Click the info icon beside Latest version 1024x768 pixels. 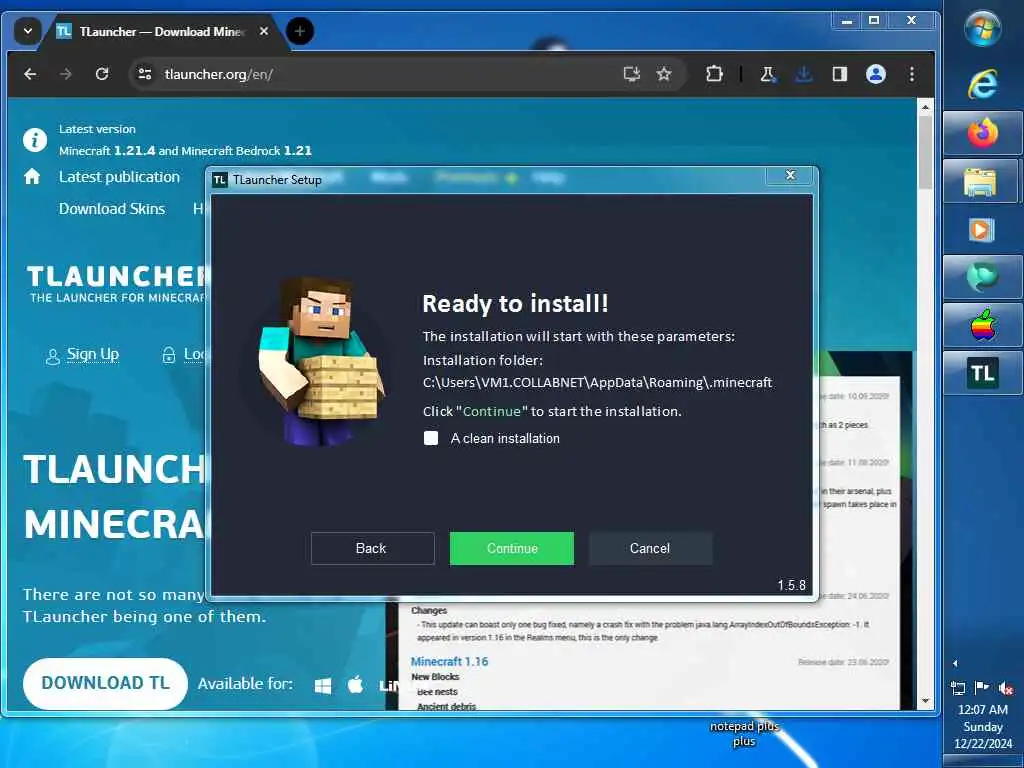coord(35,140)
